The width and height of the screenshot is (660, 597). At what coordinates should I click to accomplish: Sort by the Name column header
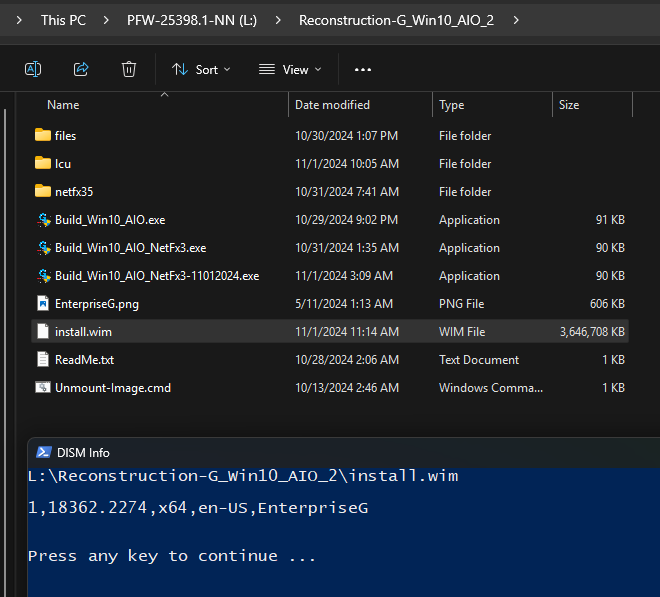click(x=63, y=105)
